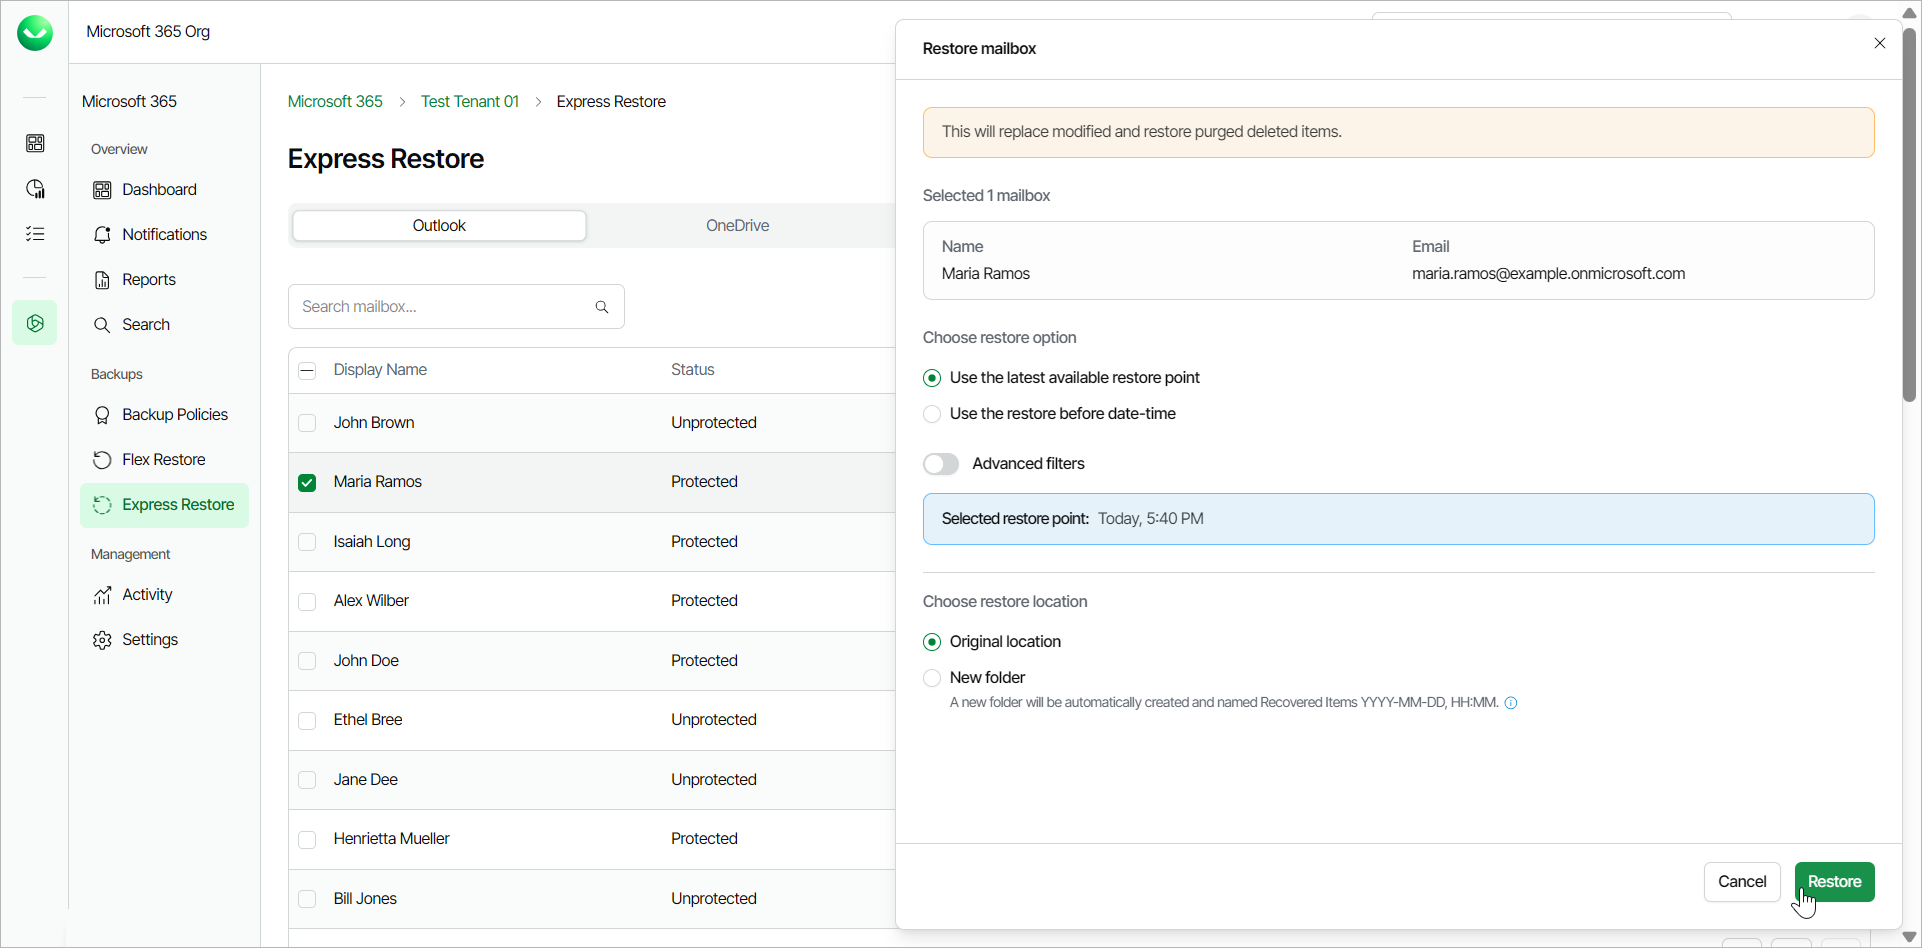This screenshot has width=1922, height=948.
Task: Toggle the select-all checkbox in table header
Action: coord(307,371)
